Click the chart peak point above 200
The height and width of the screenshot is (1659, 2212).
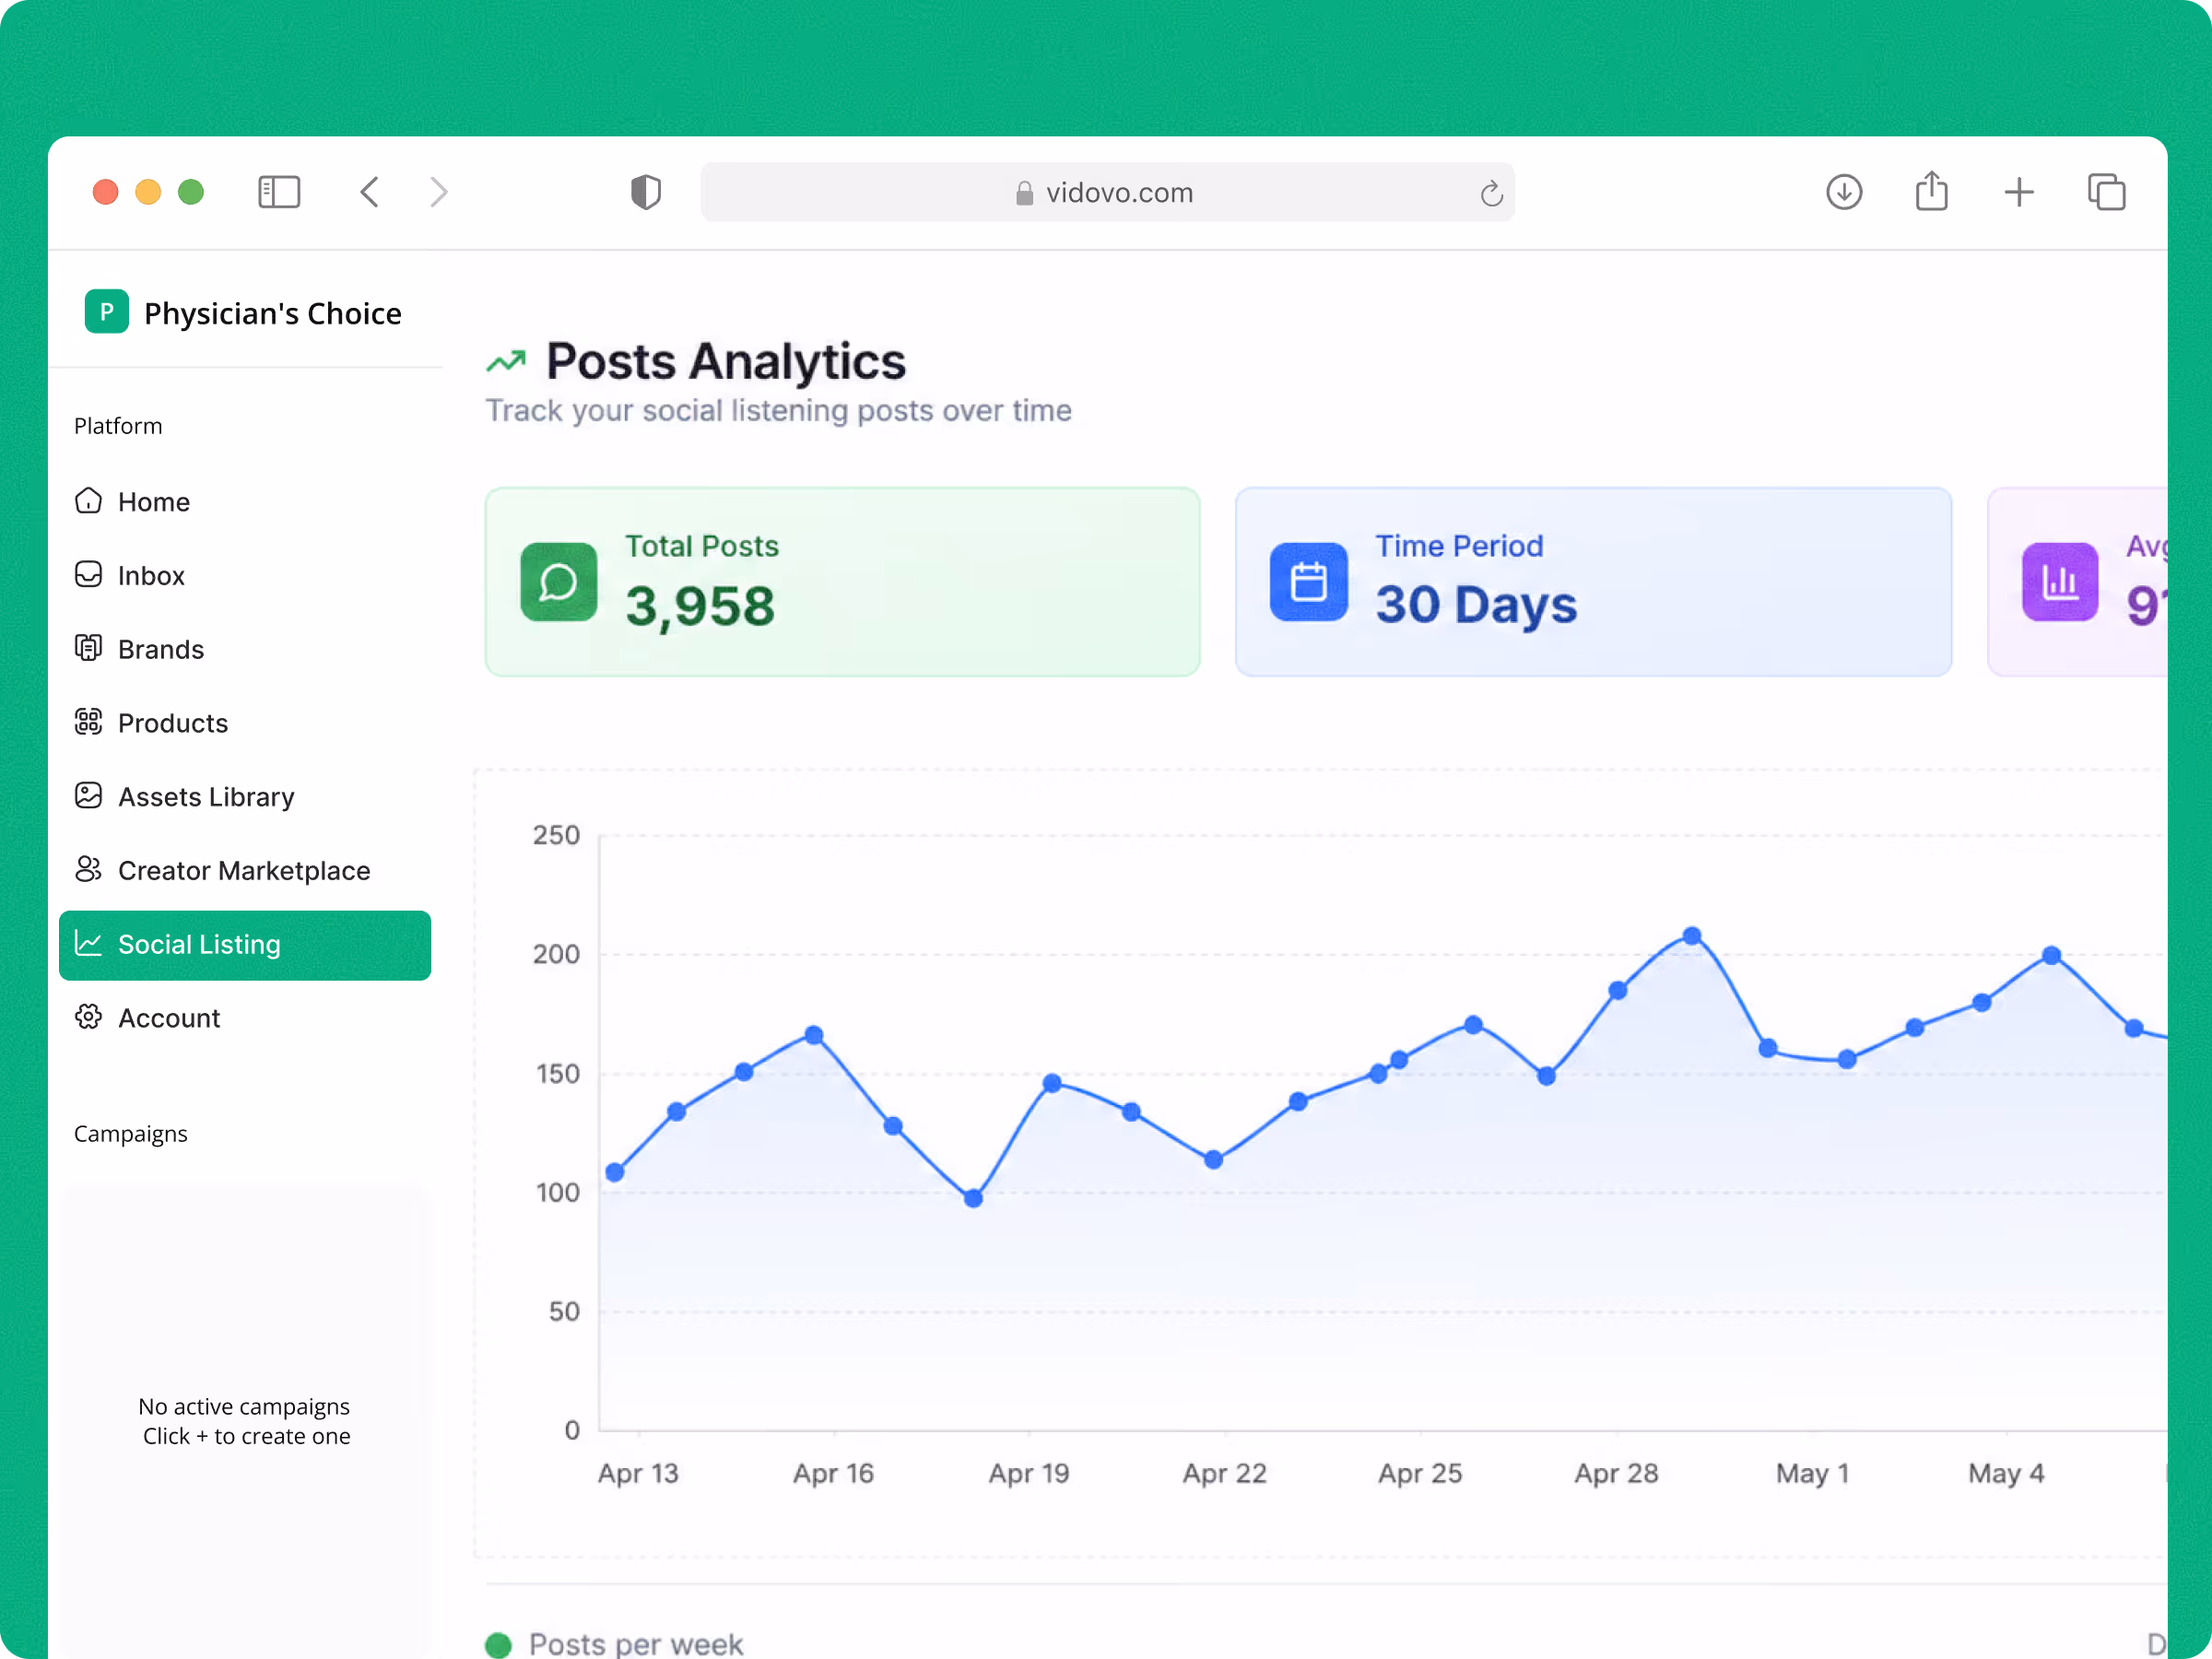coord(1692,936)
